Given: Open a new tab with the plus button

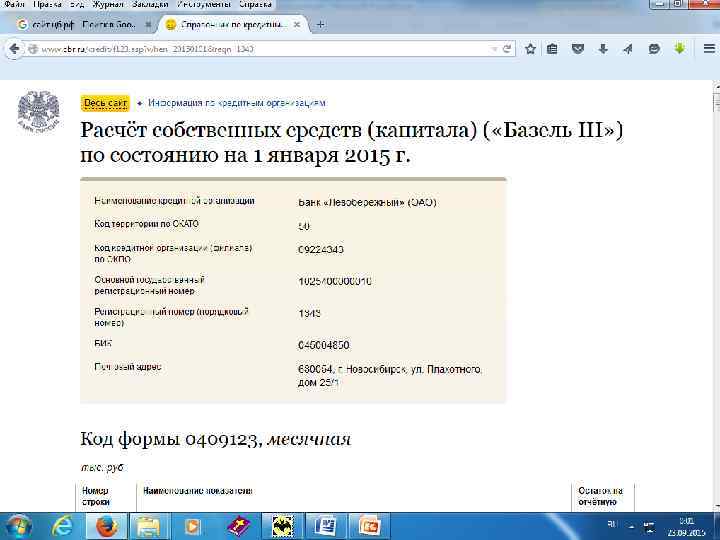Looking at the screenshot, I should [321, 24].
